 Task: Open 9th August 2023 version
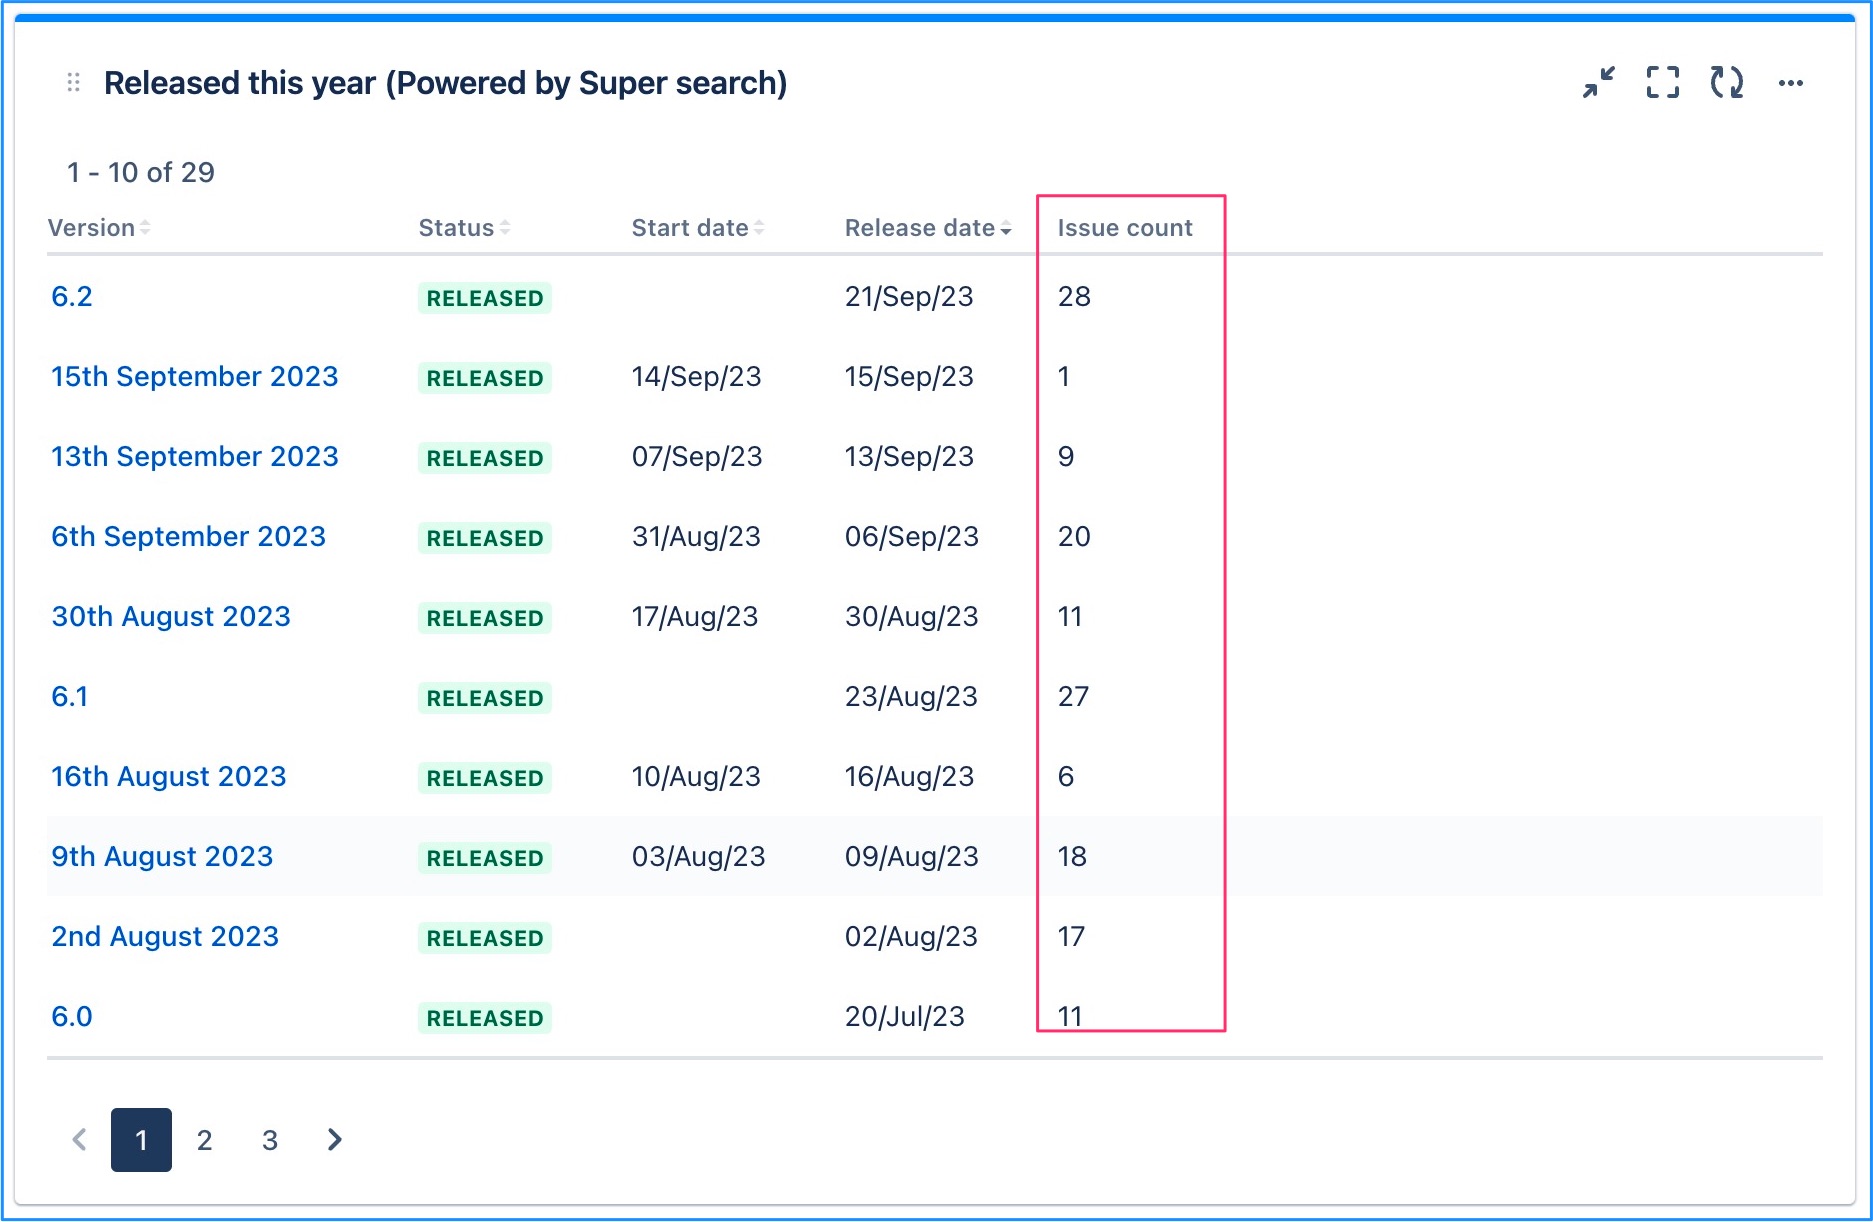click(x=162, y=857)
